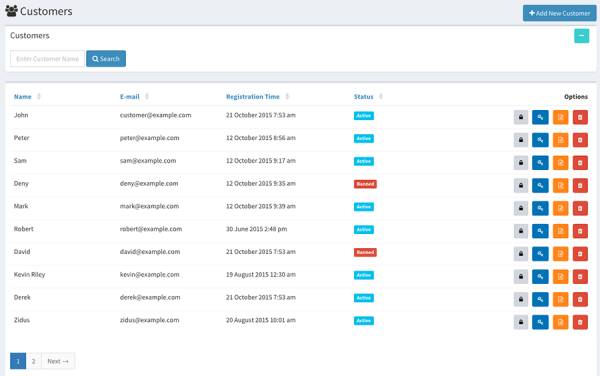Edit customer Mark with orange icon

[561, 208]
